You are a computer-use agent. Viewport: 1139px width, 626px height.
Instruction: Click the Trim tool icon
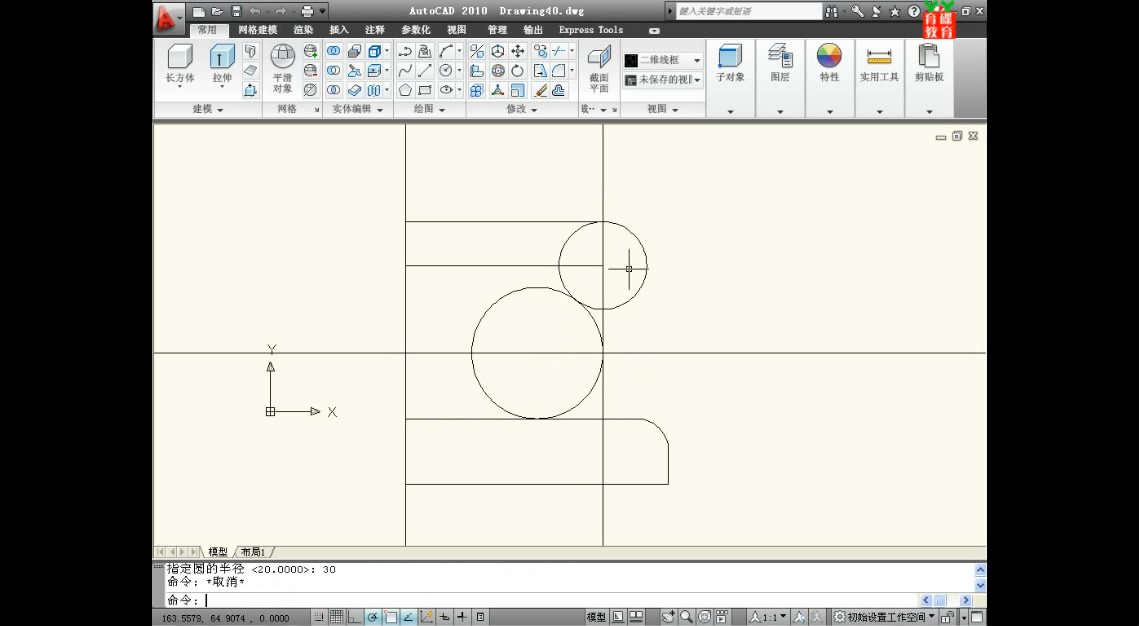coord(559,51)
